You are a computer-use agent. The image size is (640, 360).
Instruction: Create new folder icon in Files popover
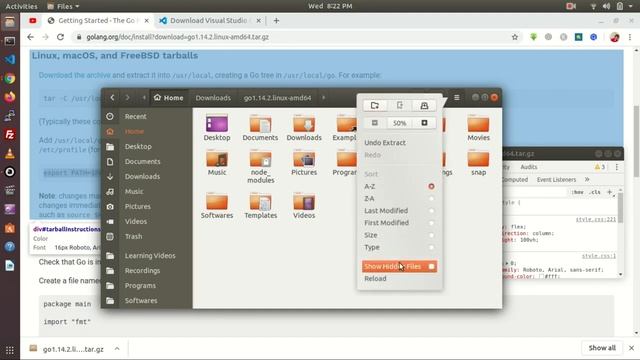375,106
